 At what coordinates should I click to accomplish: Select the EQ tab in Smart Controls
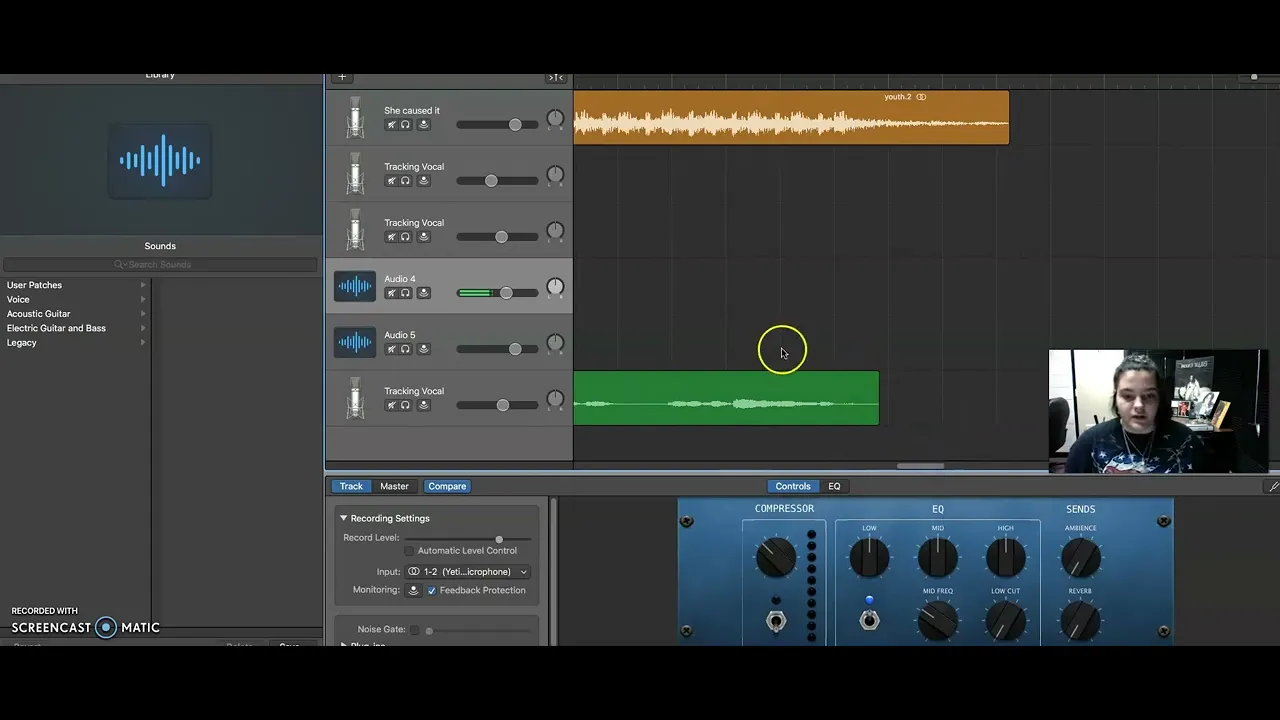click(834, 486)
